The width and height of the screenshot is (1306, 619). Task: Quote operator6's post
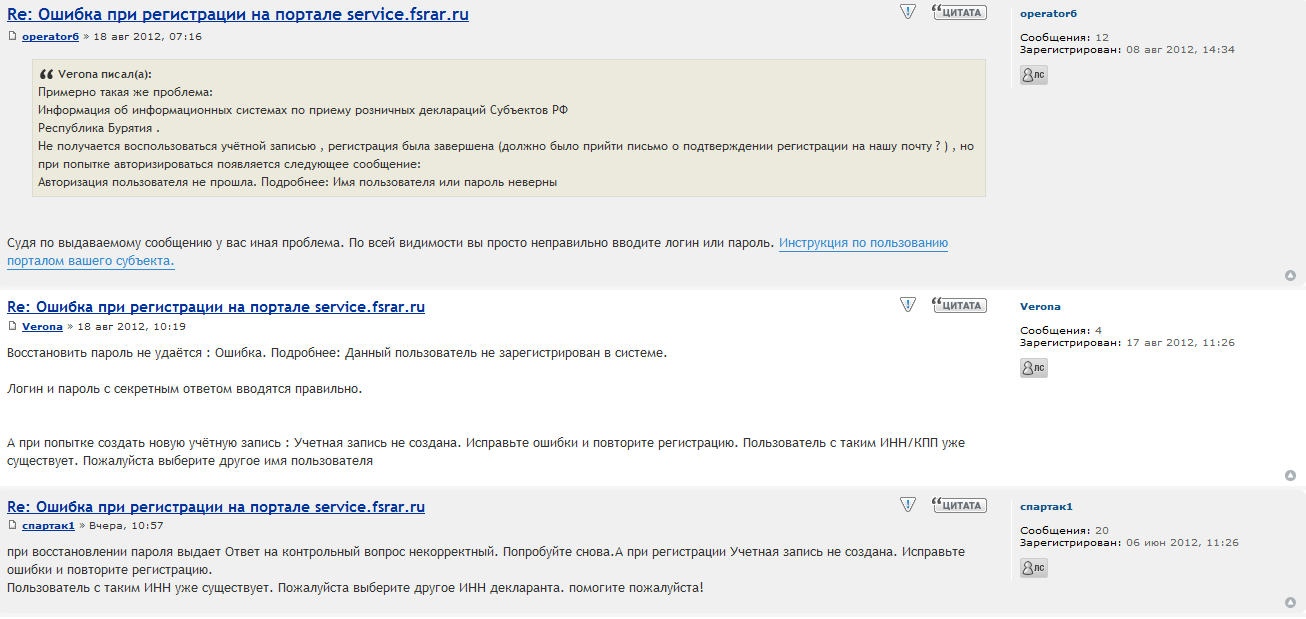click(959, 12)
